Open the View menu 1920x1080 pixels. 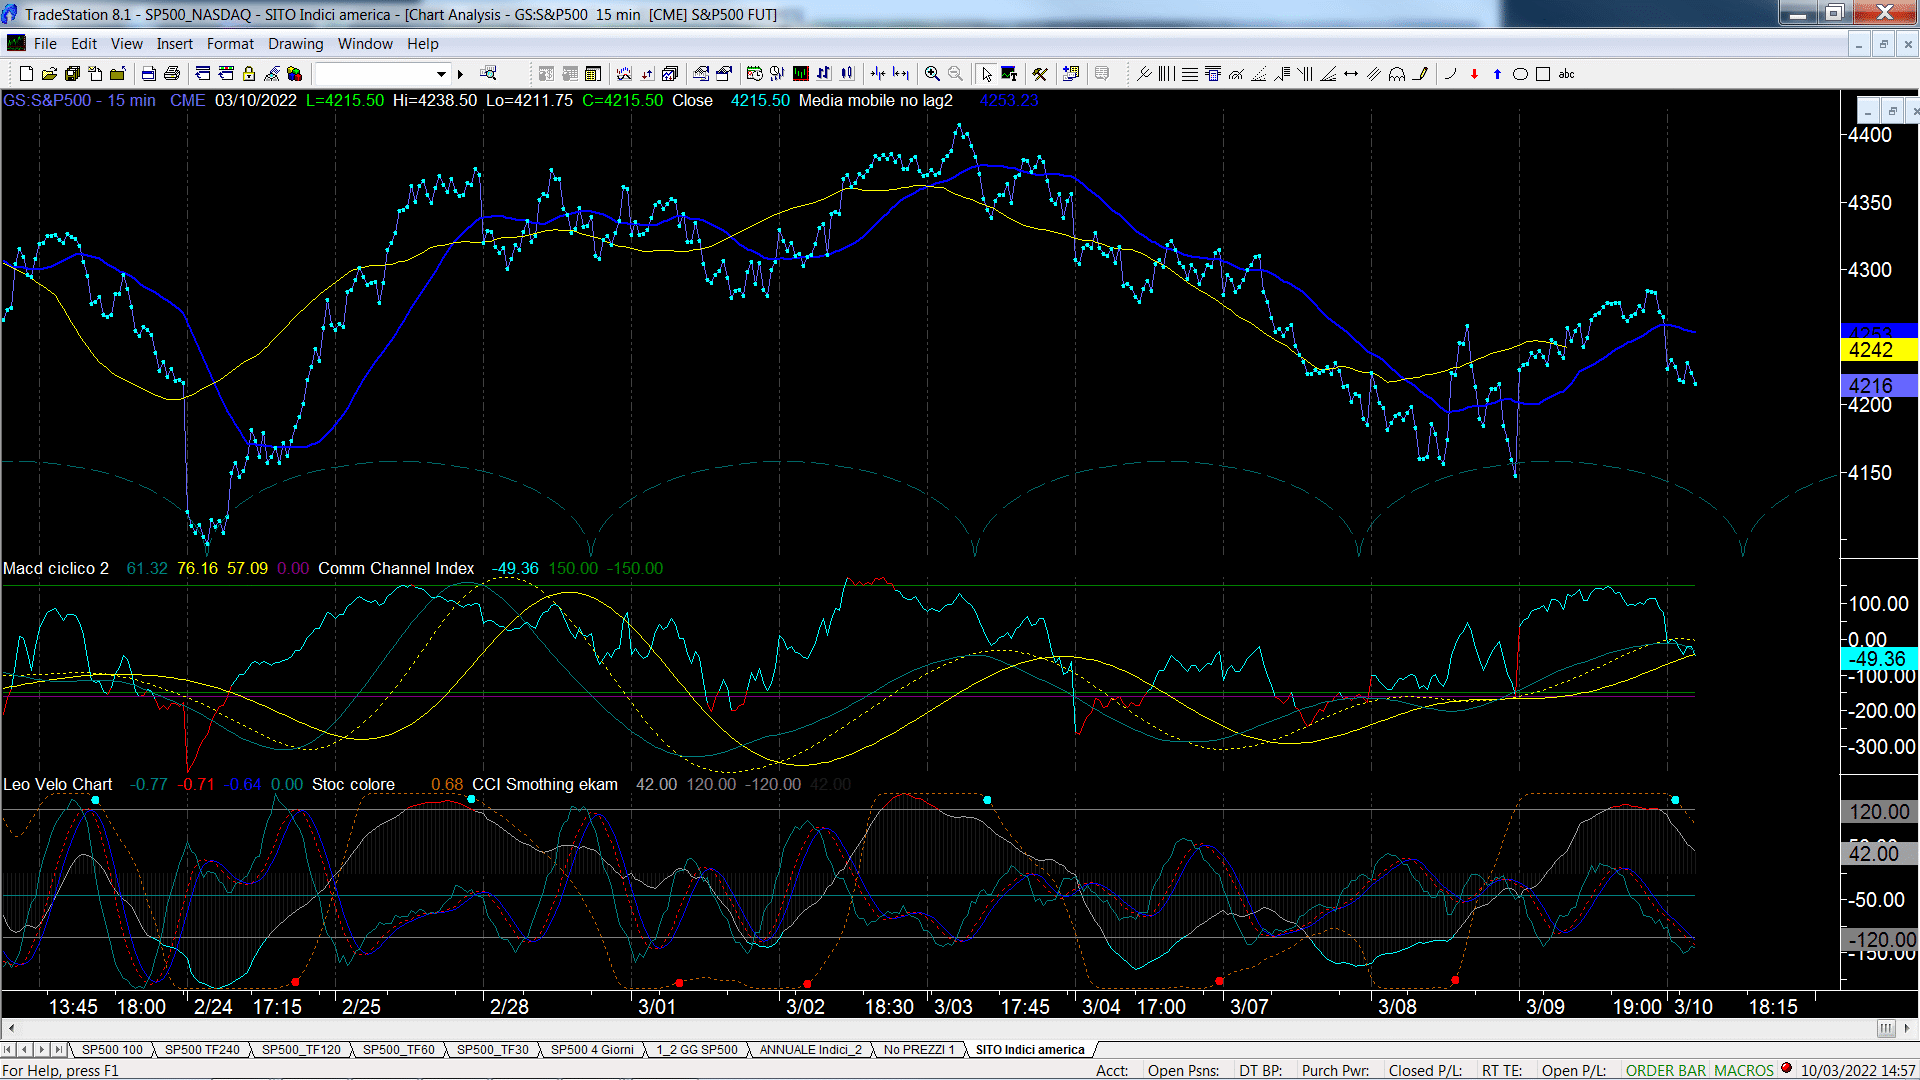[x=126, y=44]
